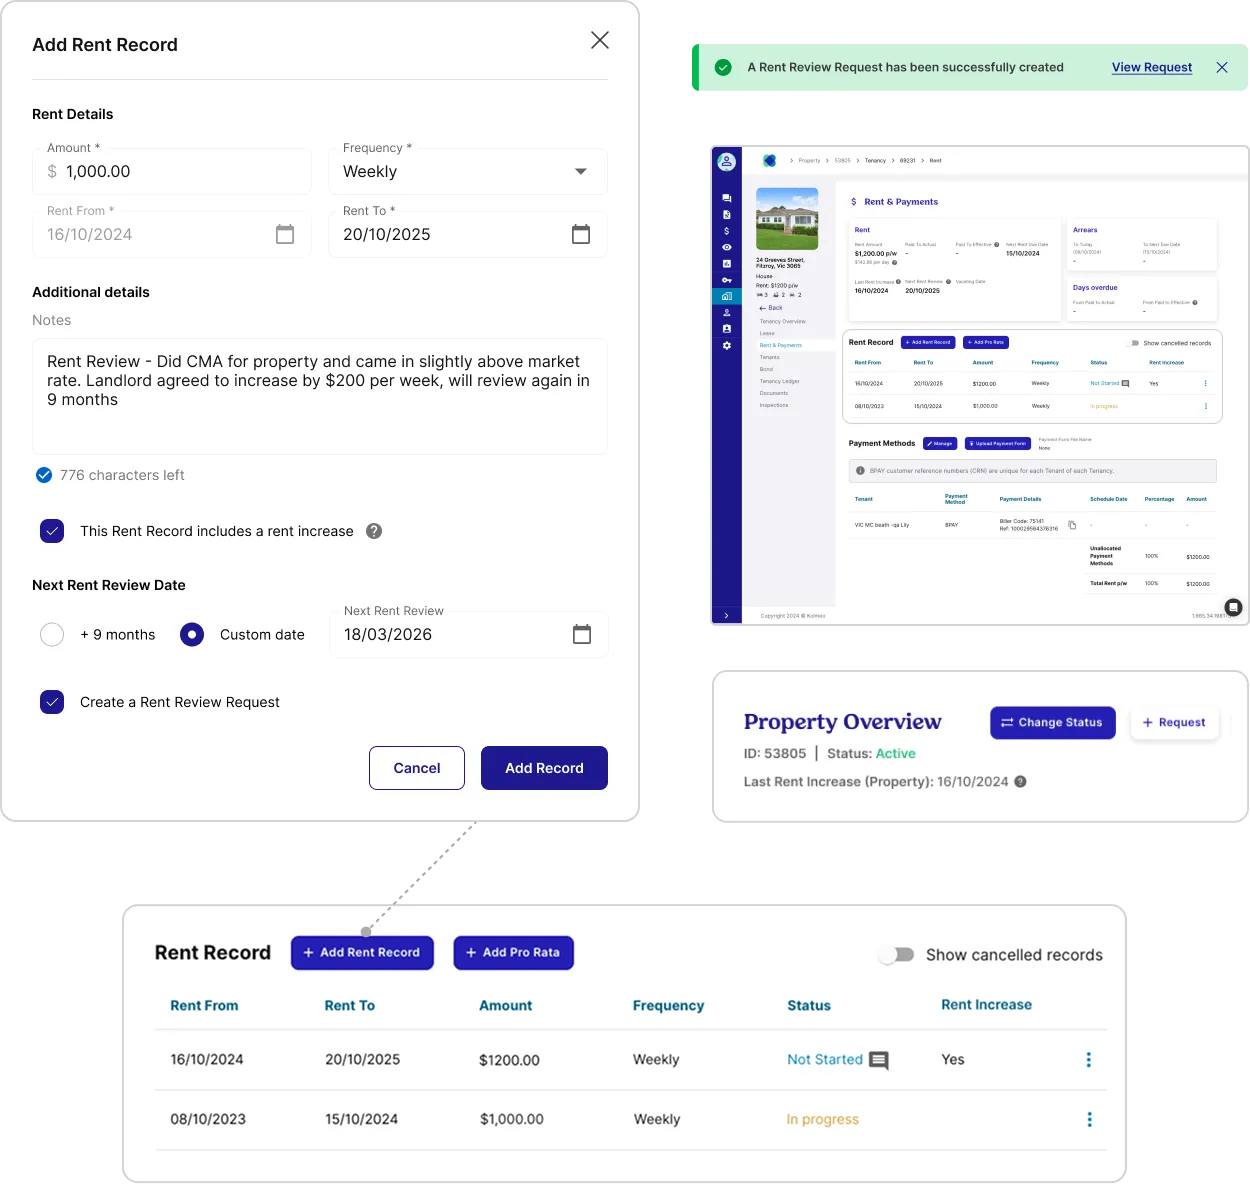The height and width of the screenshot is (1184, 1250).
Task: Open three-dot menu for $1200.00 row in small screenshot
Action: [x=1206, y=383]
